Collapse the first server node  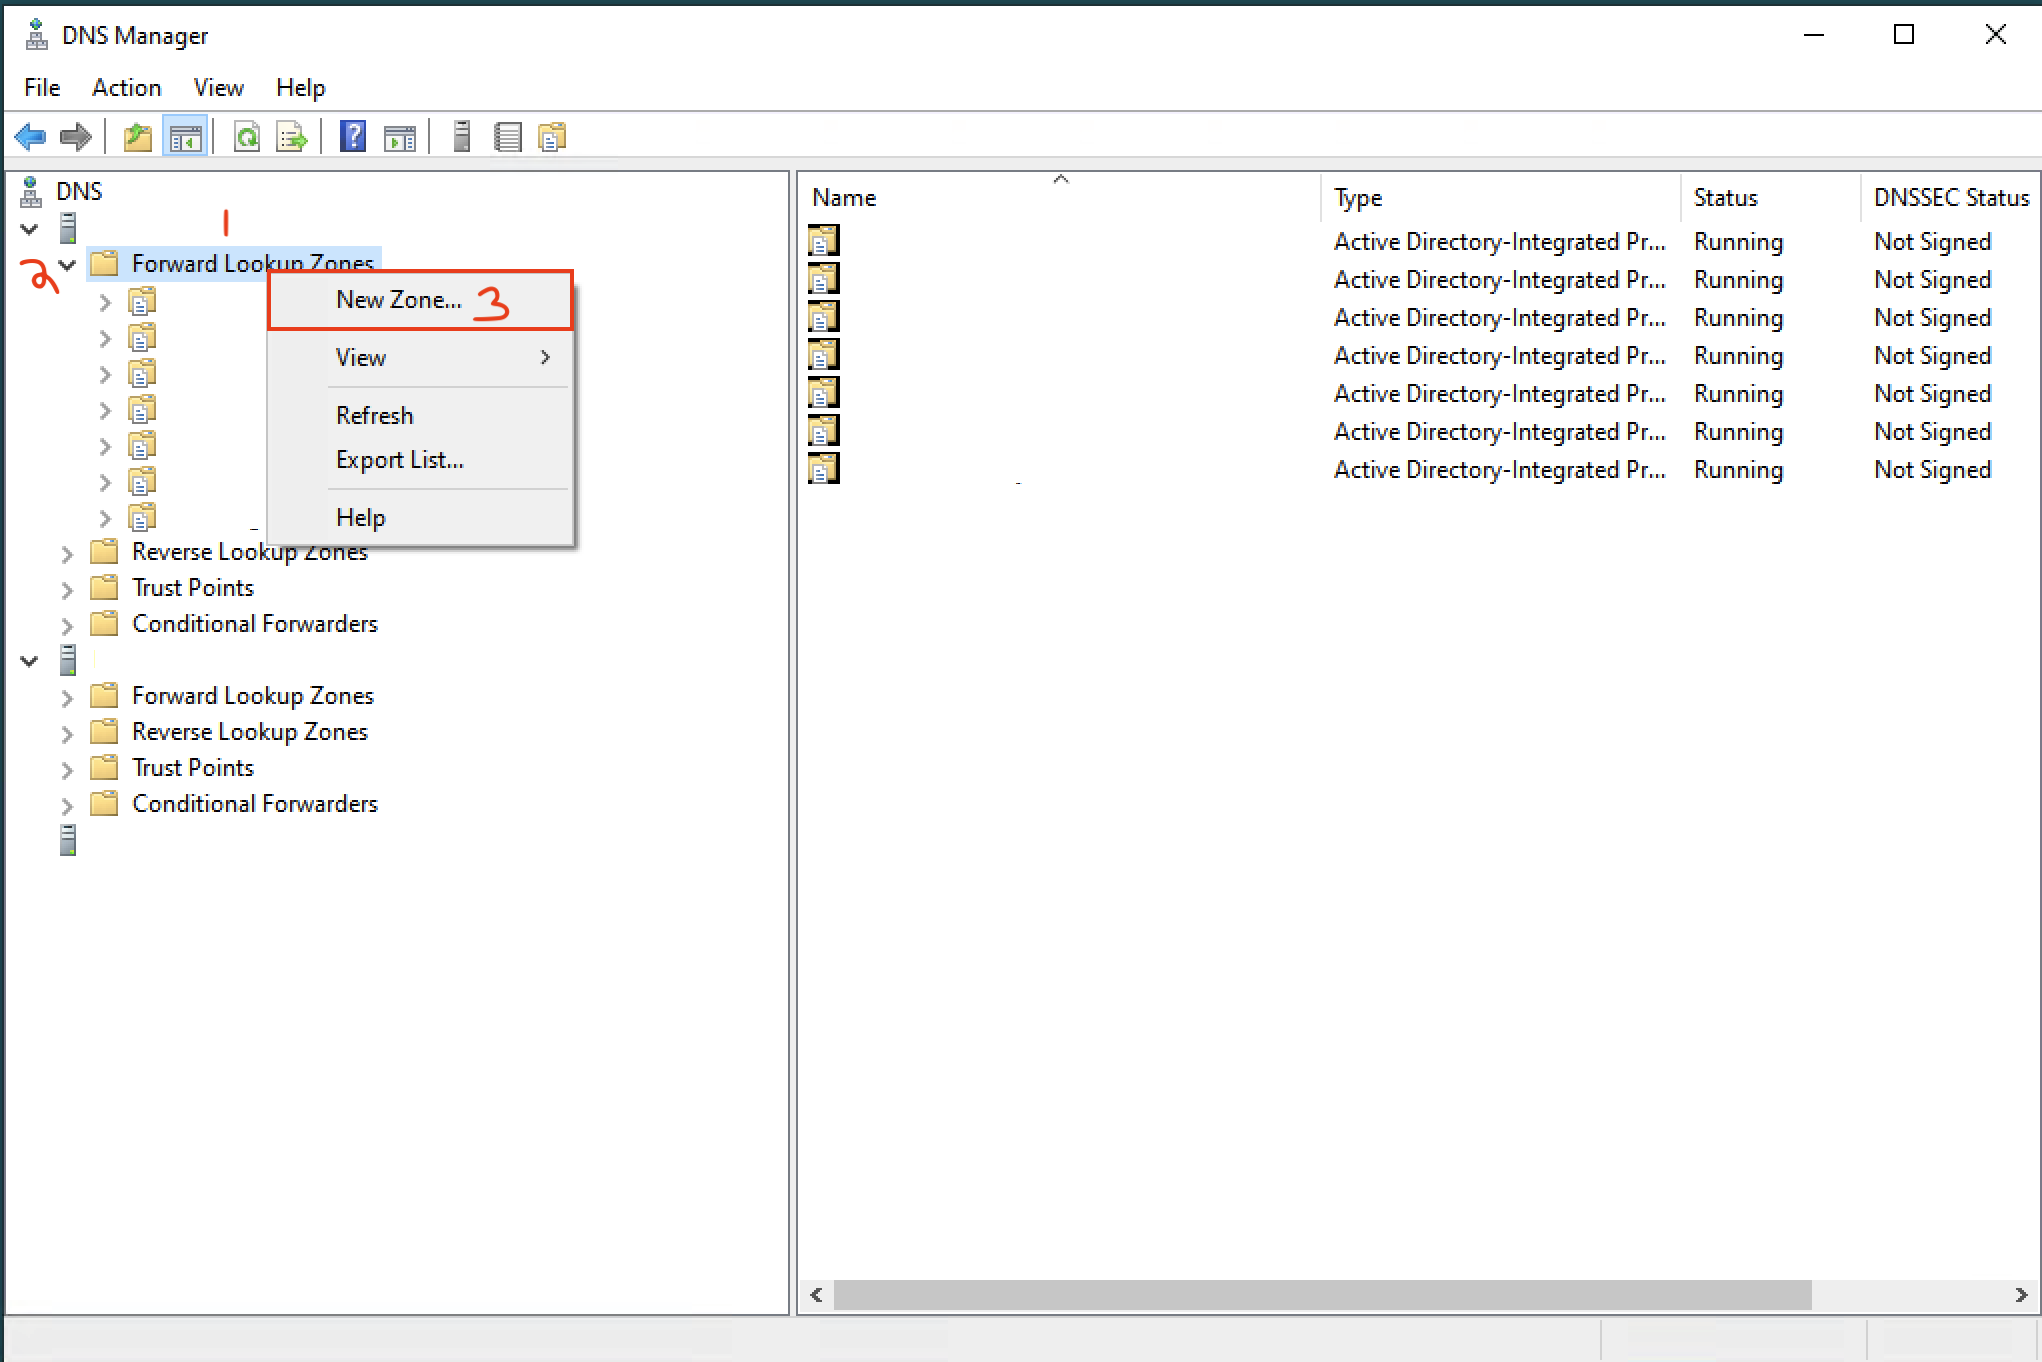pos(29,229)
